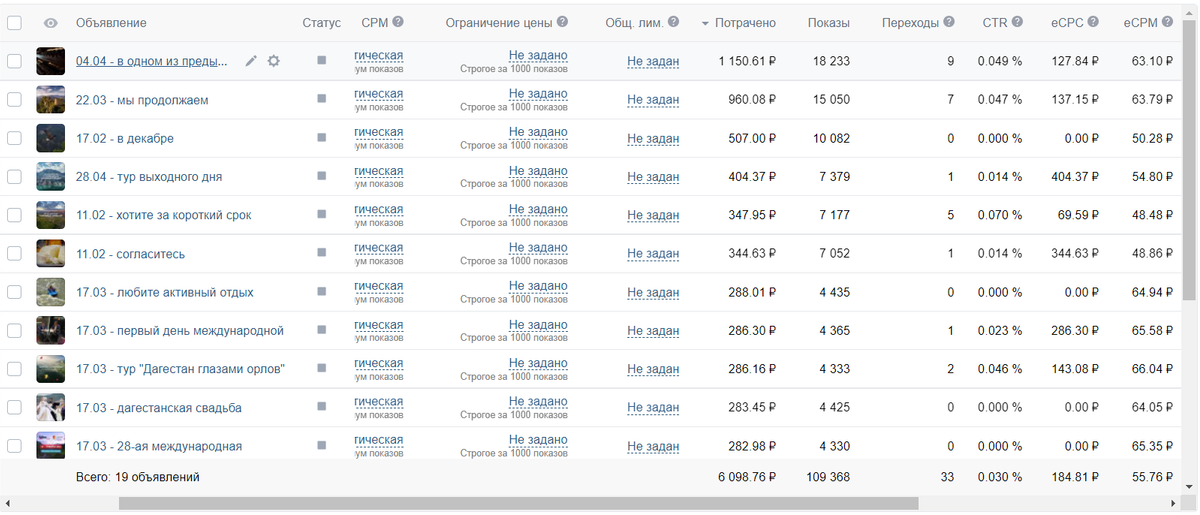
Task: Open ad 04.04 - в одном из преды...
Action: coord(151,61)
